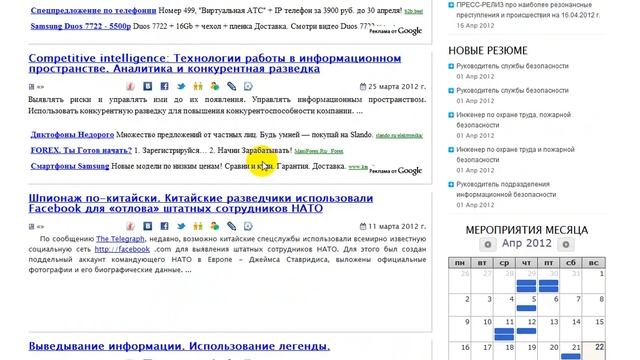Share Competitive intelligence article on VKontakte
The width and height of the screenshot is (640, 360).
(x=148, y=87)
